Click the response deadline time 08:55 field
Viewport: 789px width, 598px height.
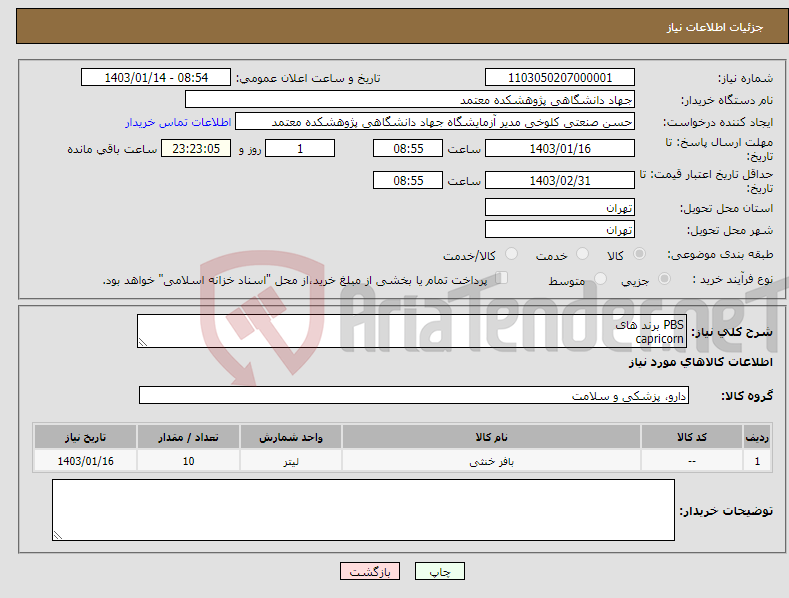408,148
